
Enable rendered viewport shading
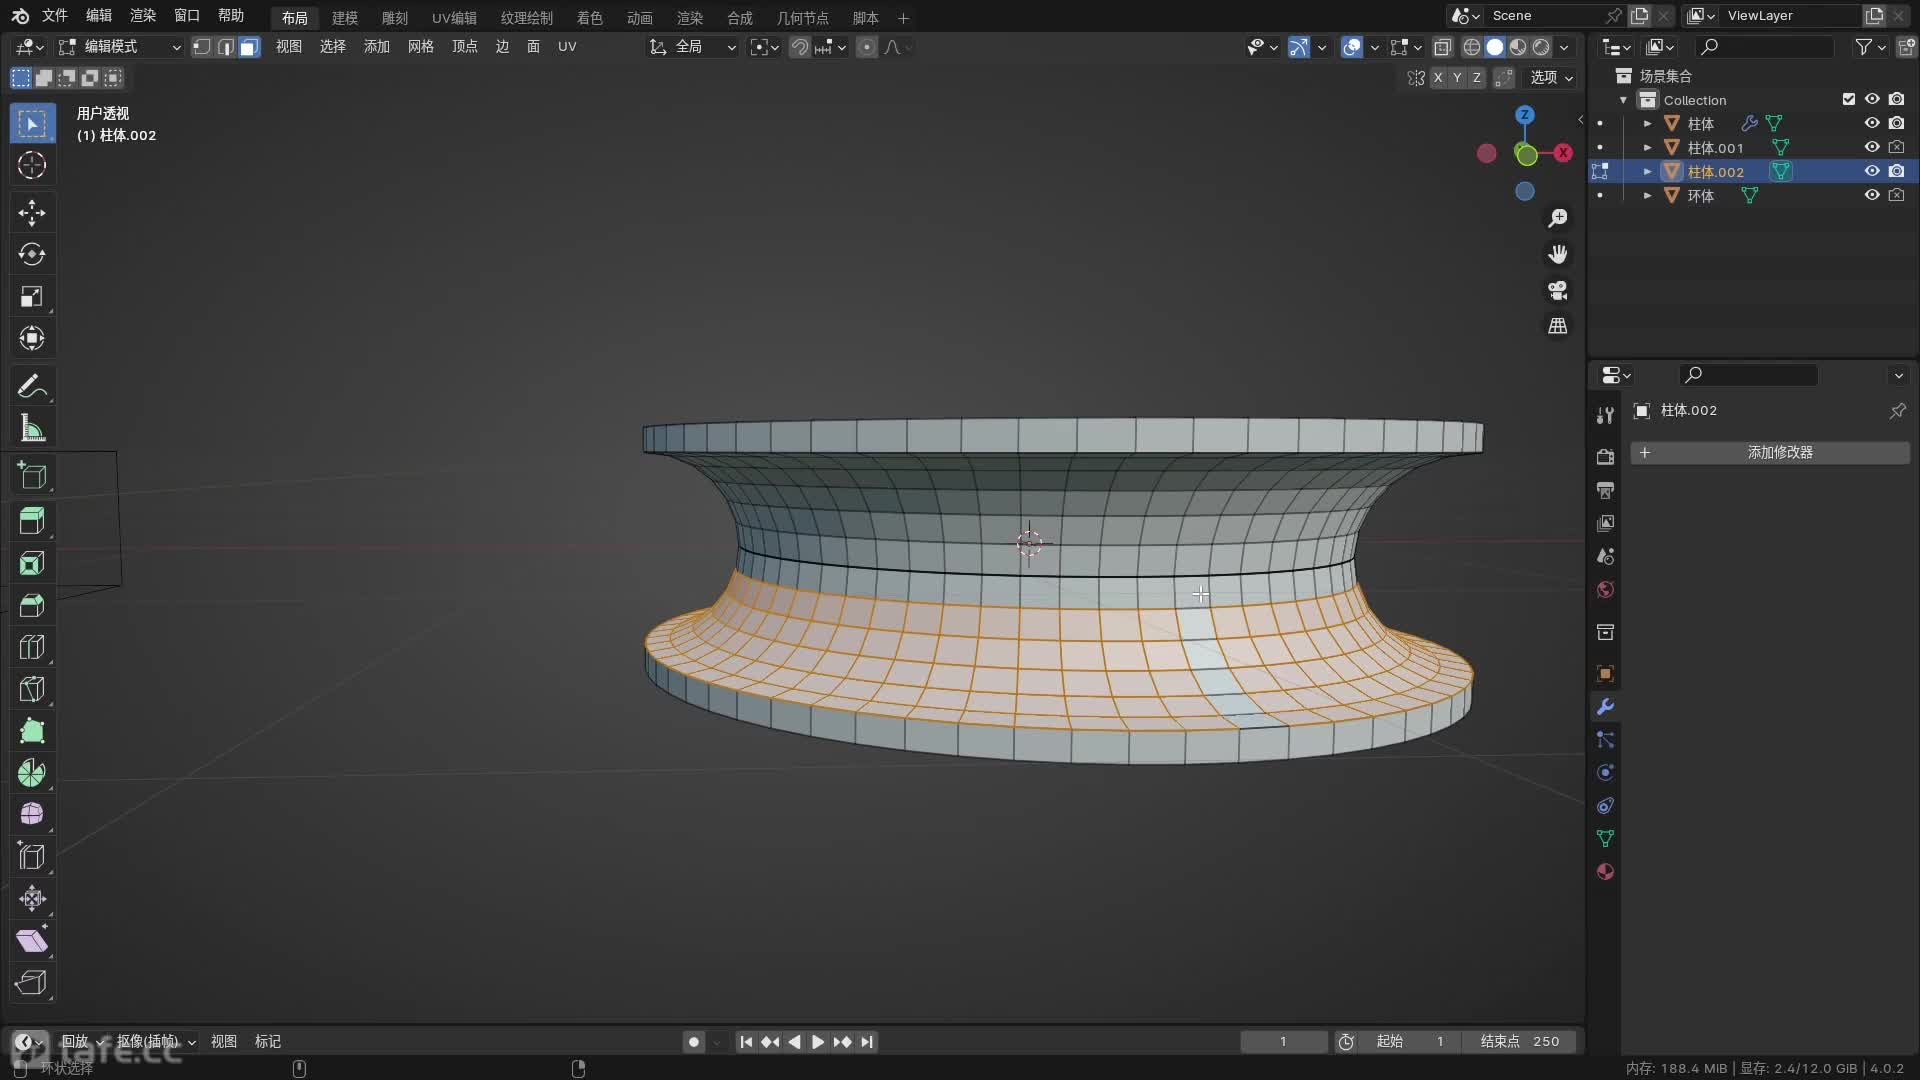[1542, 47]
